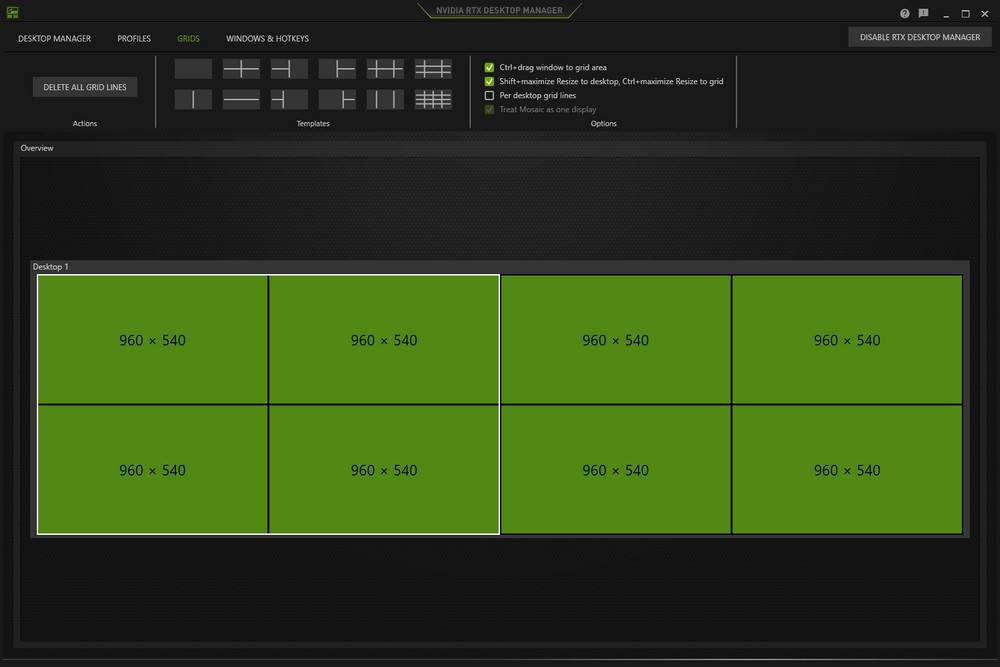
Task: Enable Per desktop grid lines
Action: coord(489,95)
